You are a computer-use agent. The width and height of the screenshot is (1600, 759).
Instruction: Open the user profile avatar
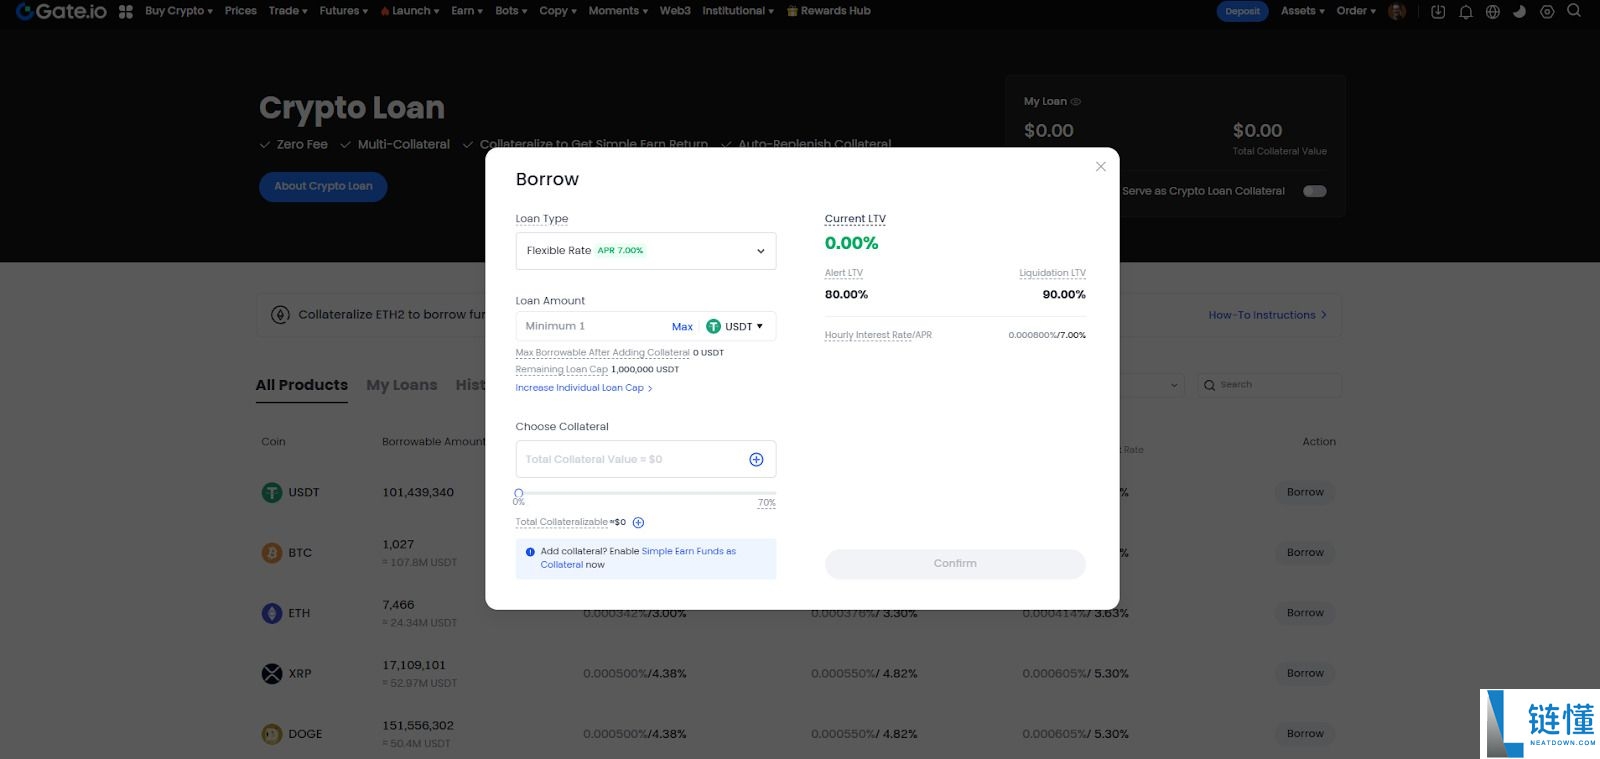click(1397, 11)
